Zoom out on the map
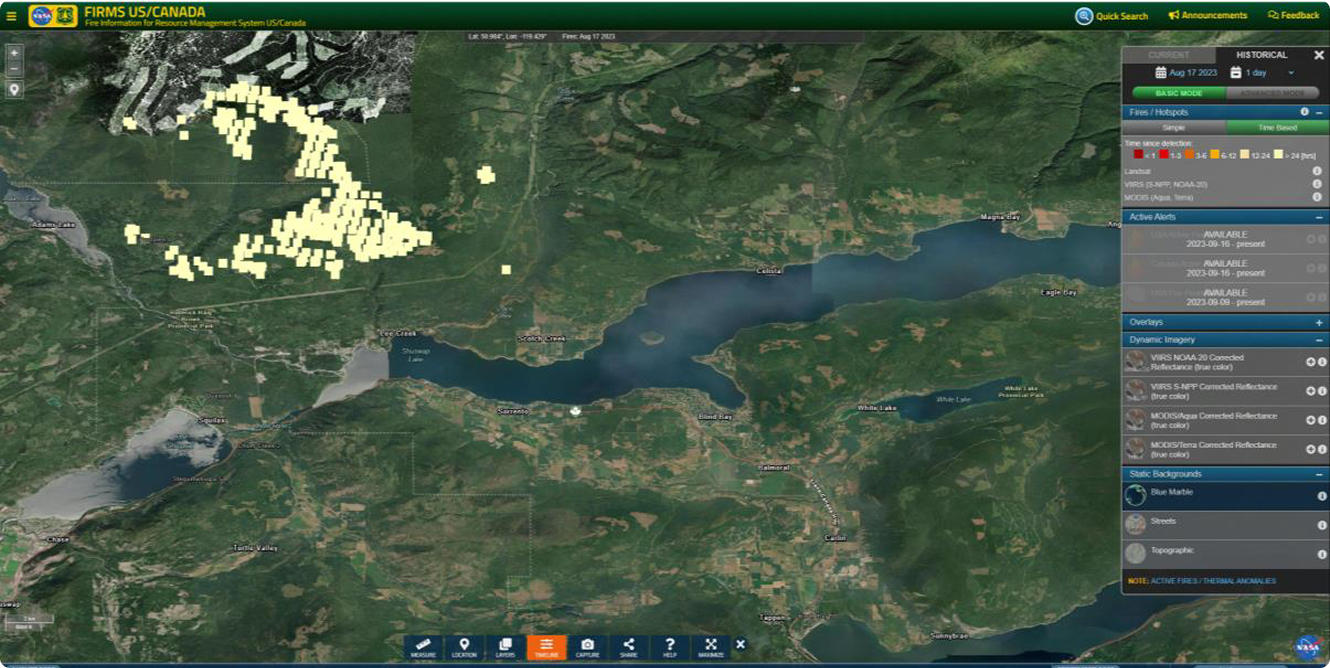This screenshot has width=1330, height=668. [14, 70]
